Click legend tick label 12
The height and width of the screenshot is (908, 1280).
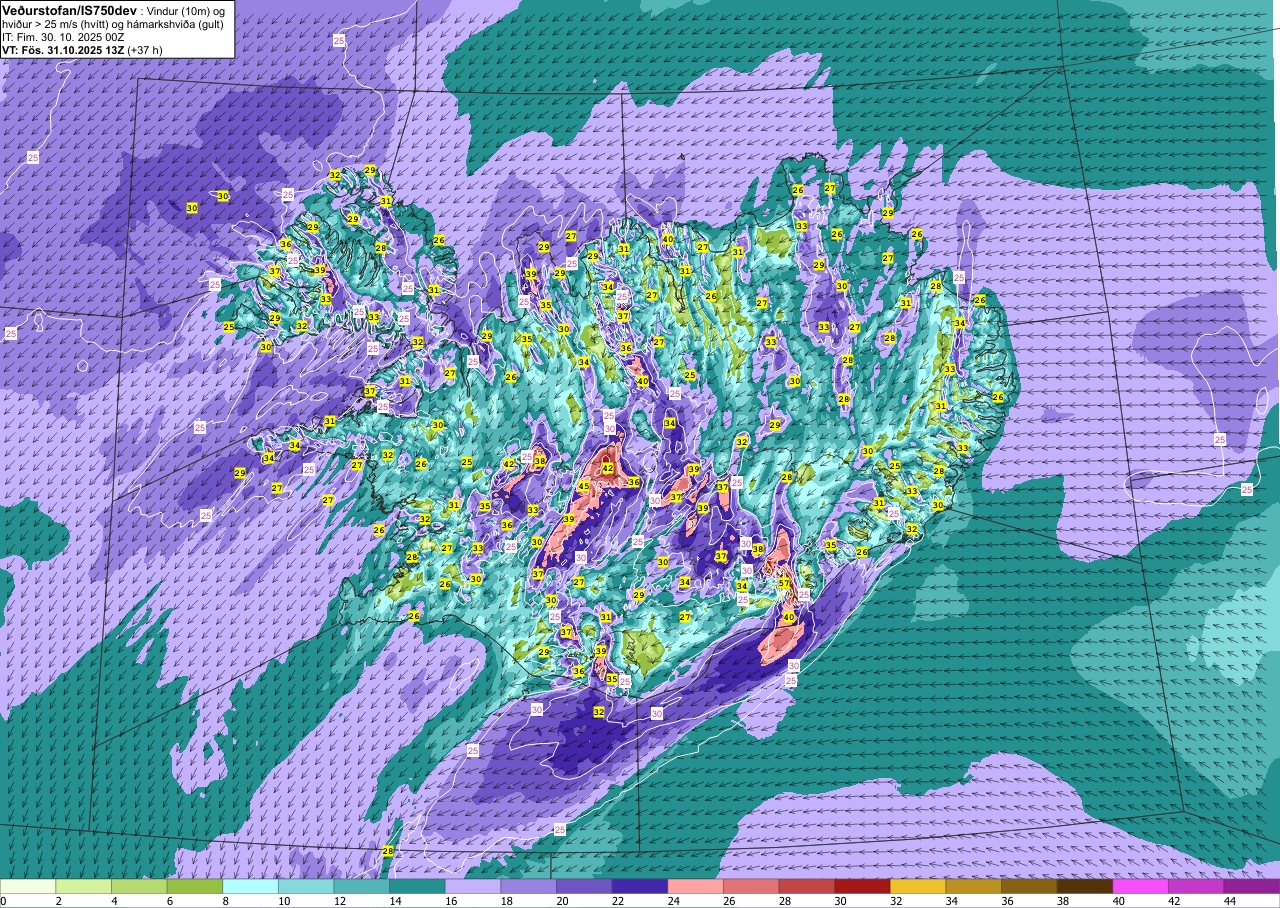(x=339, y=901)
